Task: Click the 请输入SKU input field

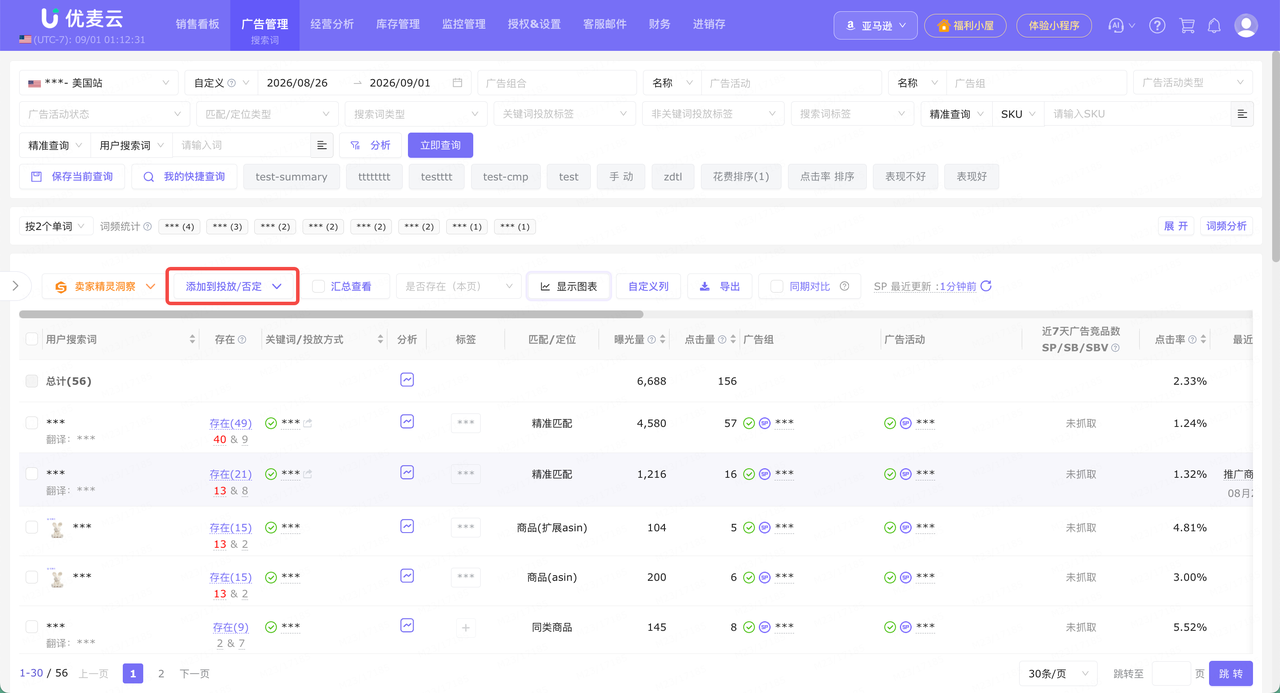Action: [x=1138, y=114]
